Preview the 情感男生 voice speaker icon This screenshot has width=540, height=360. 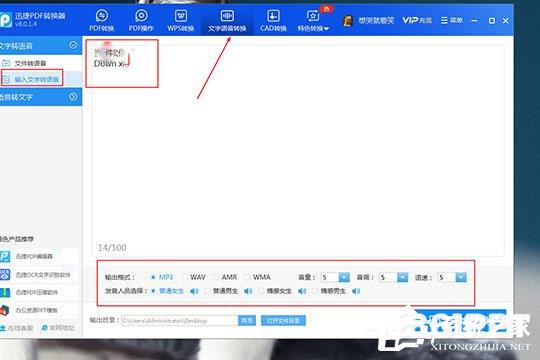pyautogui.click(x=356, y=291)
